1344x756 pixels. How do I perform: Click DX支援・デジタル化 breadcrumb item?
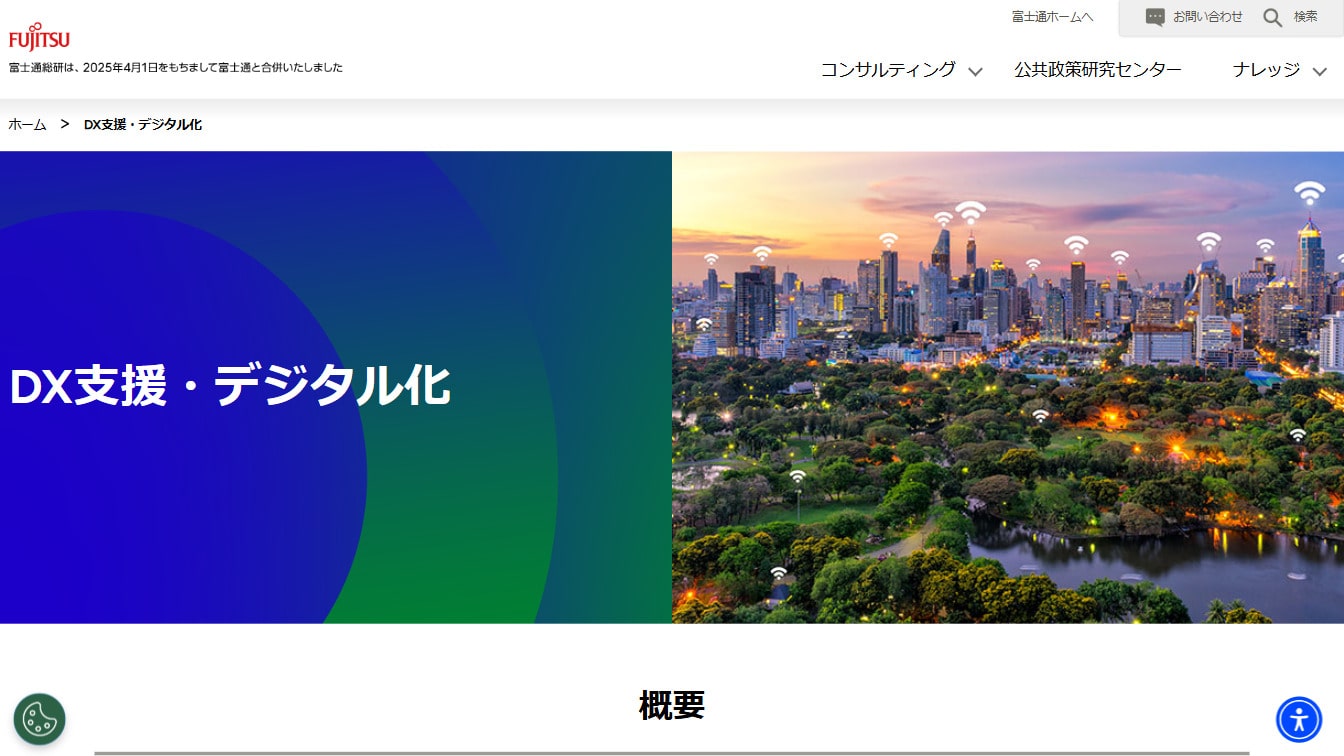point(143,124)
